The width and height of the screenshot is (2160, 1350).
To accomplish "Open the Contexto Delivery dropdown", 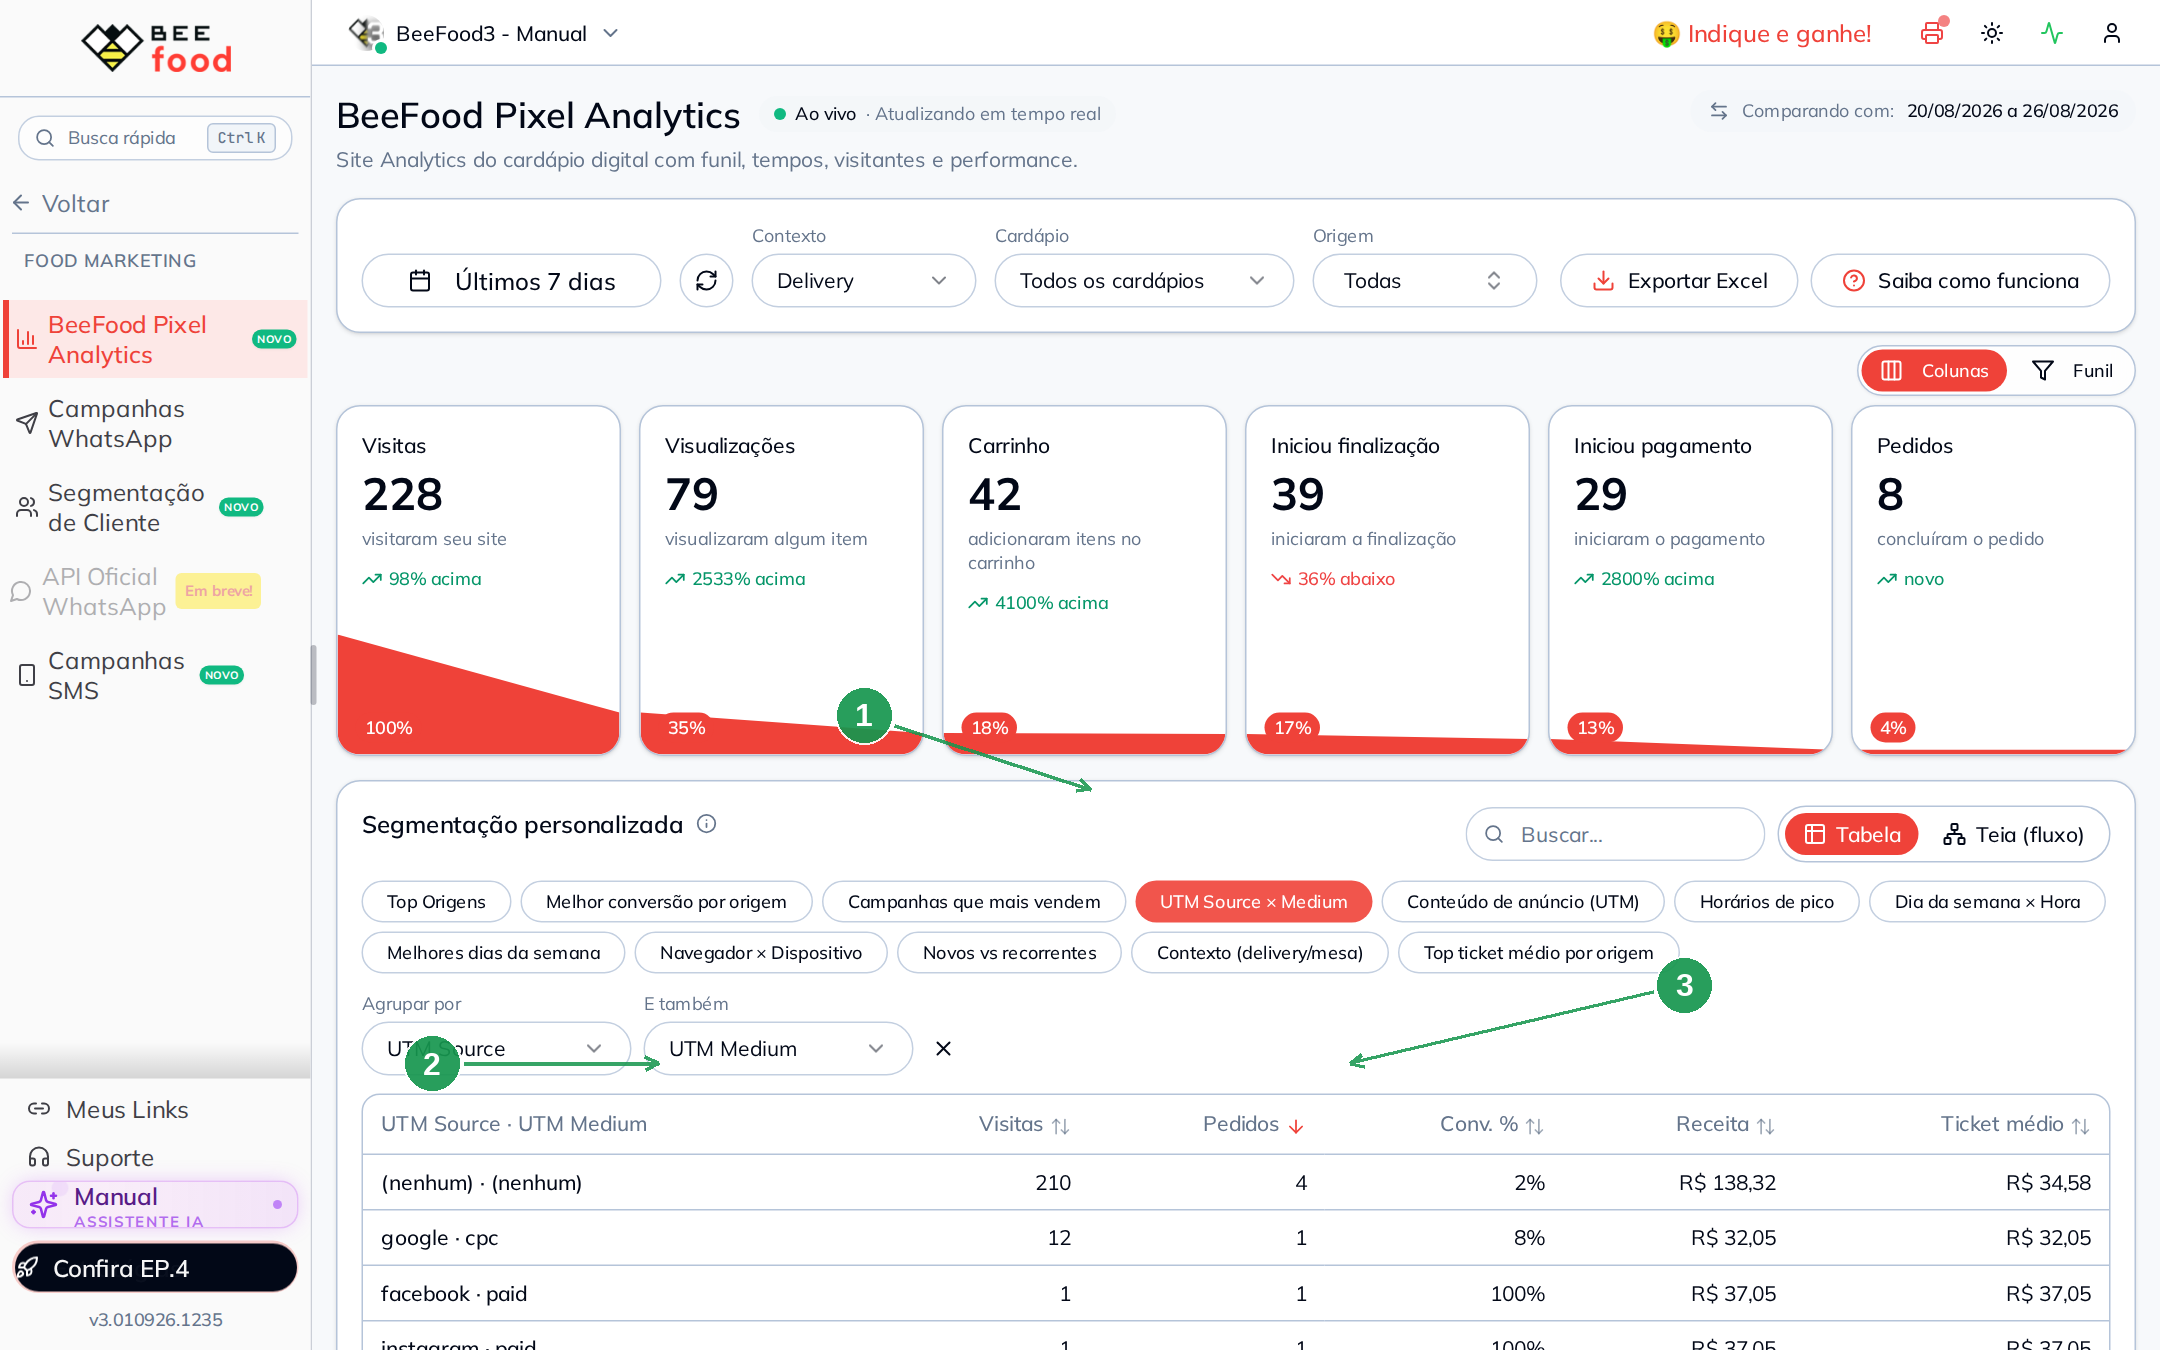I will pyautogui.click(x=863, y=281).
